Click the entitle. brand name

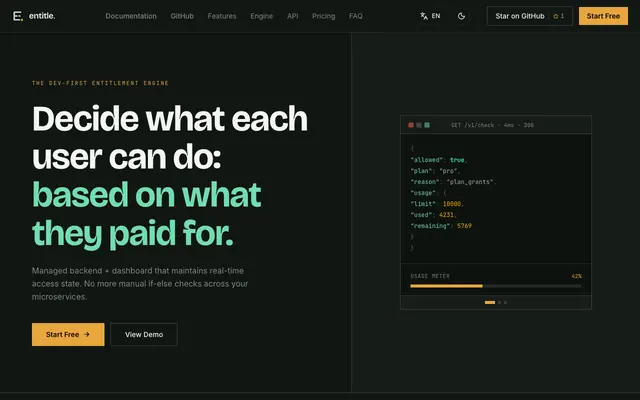(x=42, y=16)
